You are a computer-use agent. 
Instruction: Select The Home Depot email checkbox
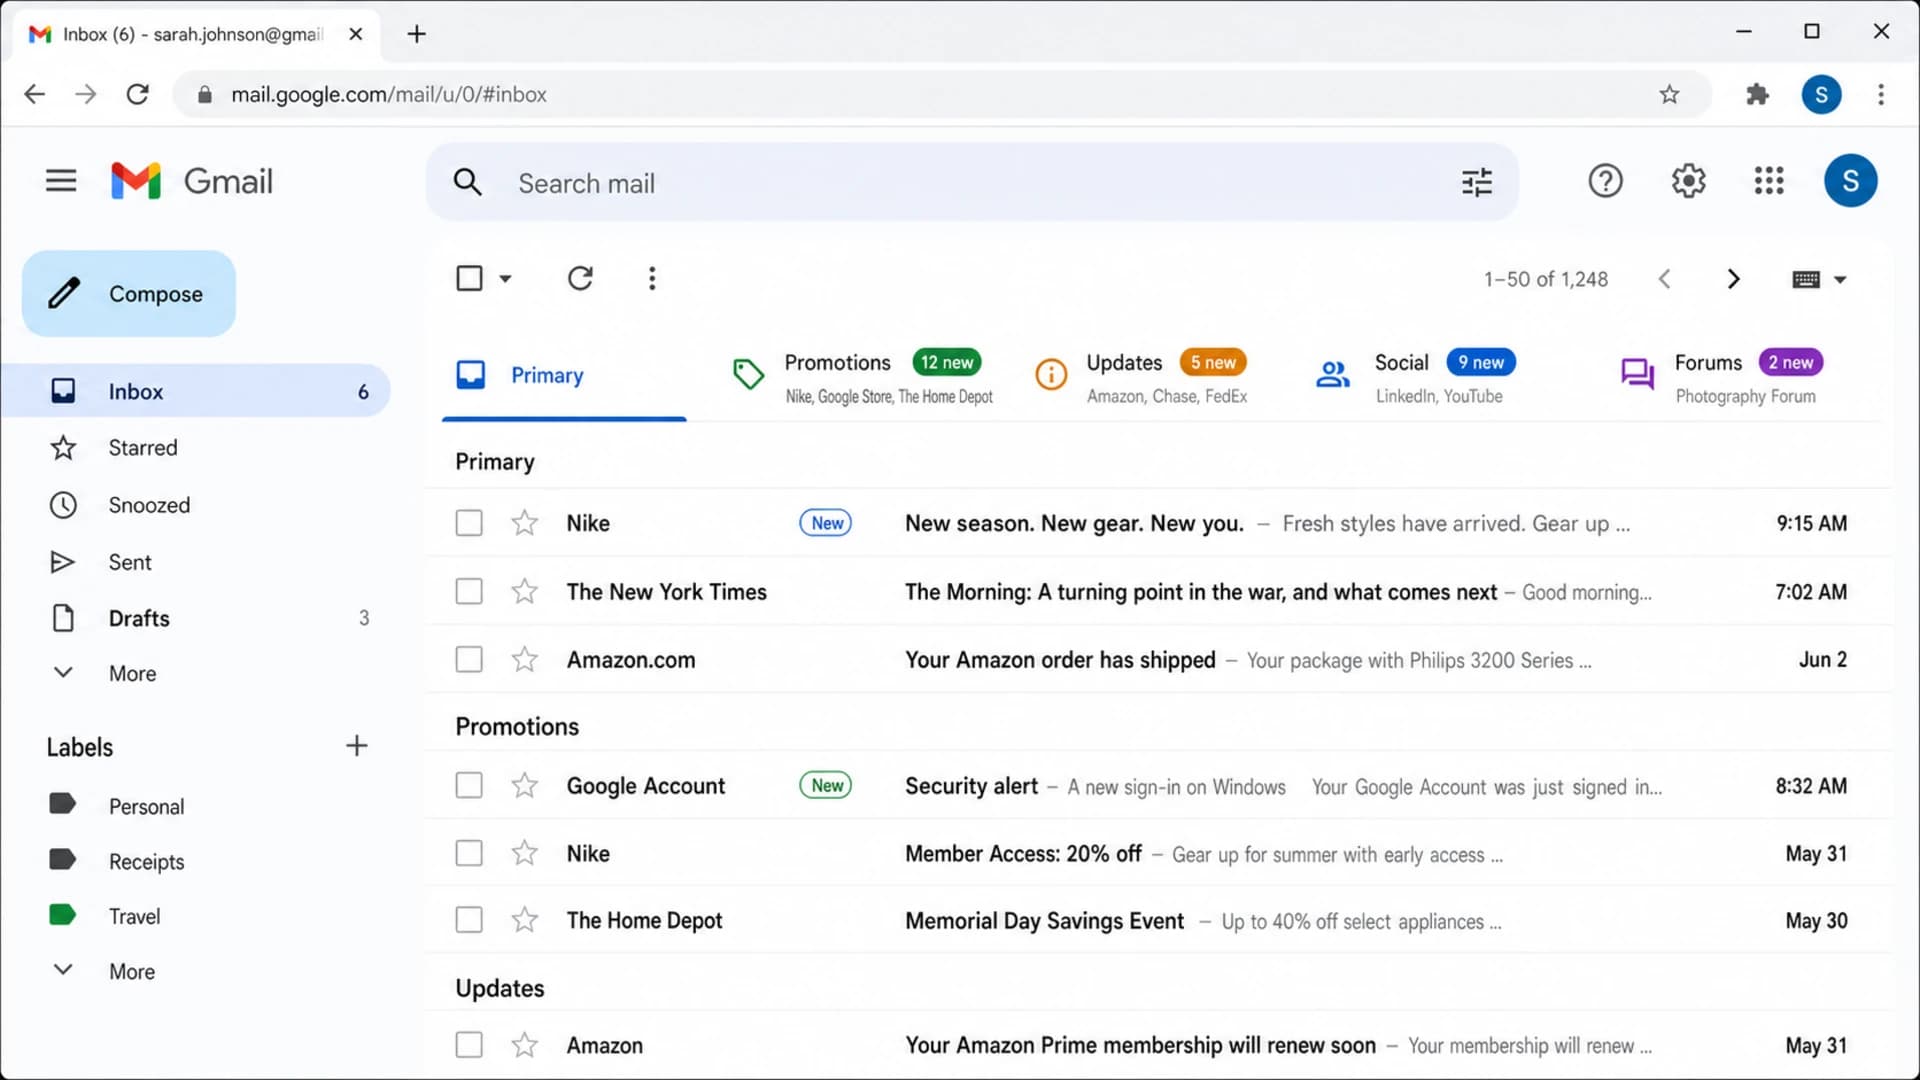point(469,919)
